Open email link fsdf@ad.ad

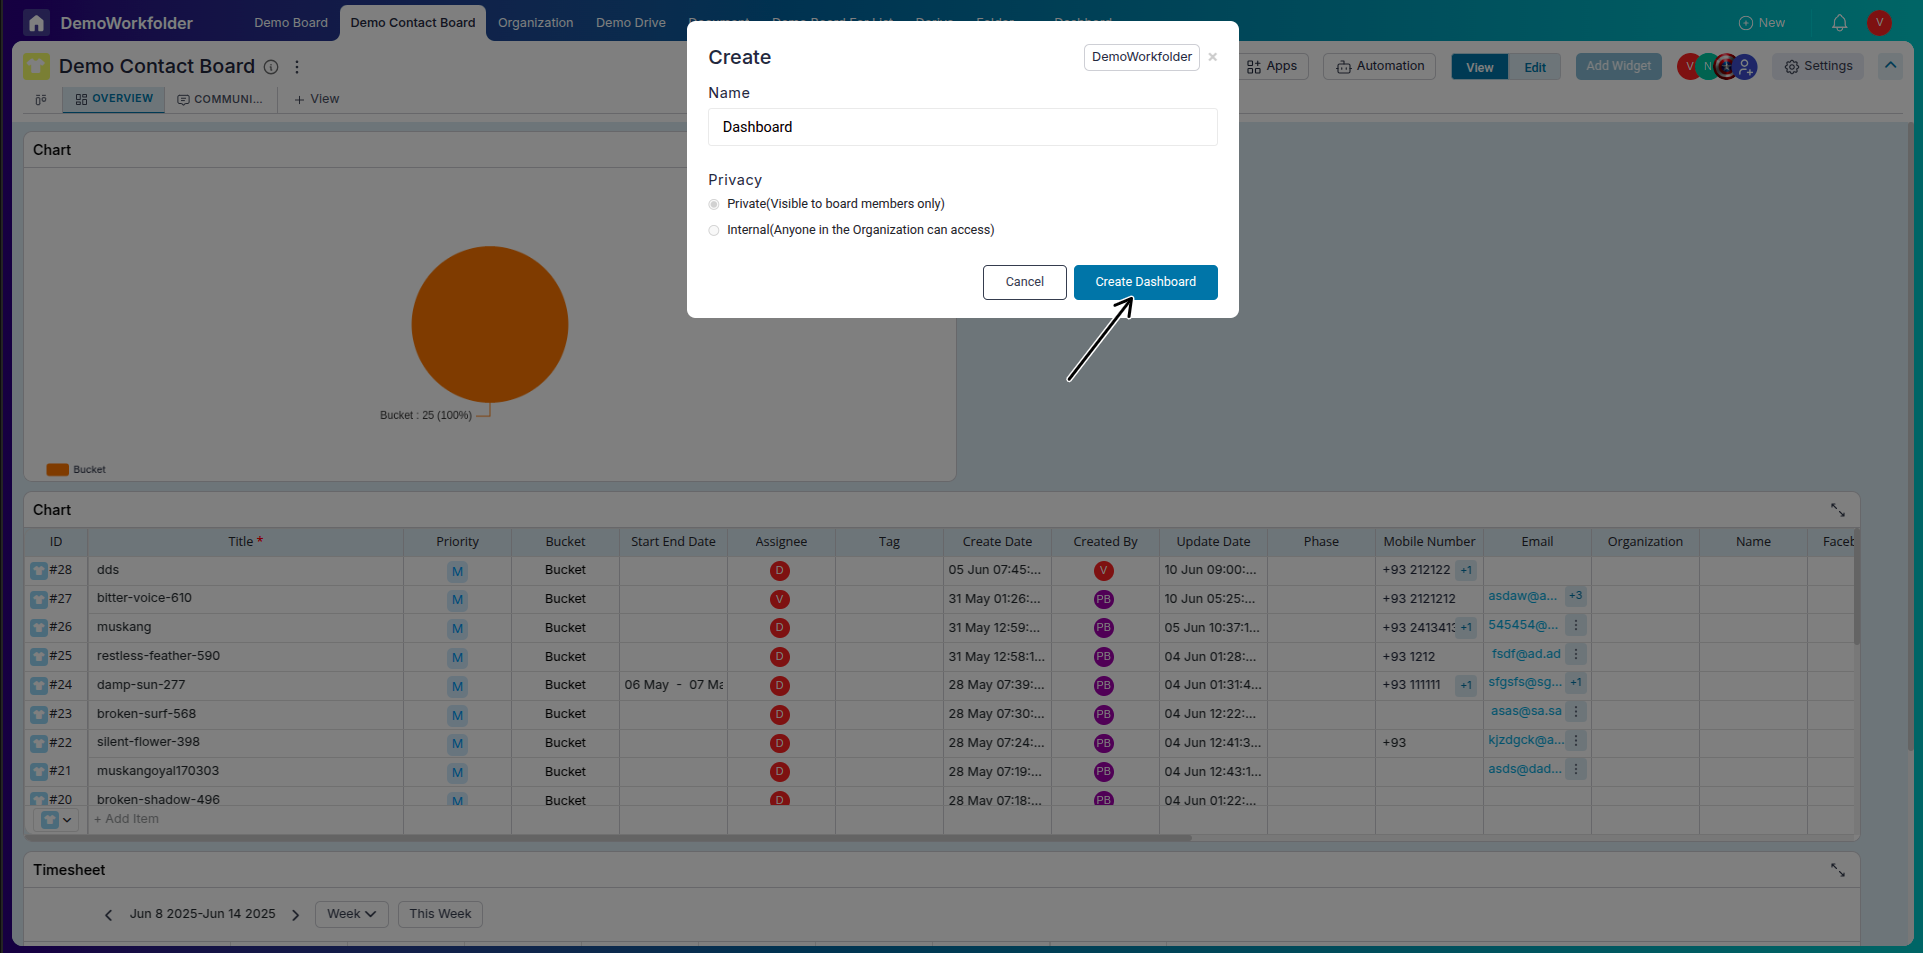pyautogui.click(x=1526, y=654)
